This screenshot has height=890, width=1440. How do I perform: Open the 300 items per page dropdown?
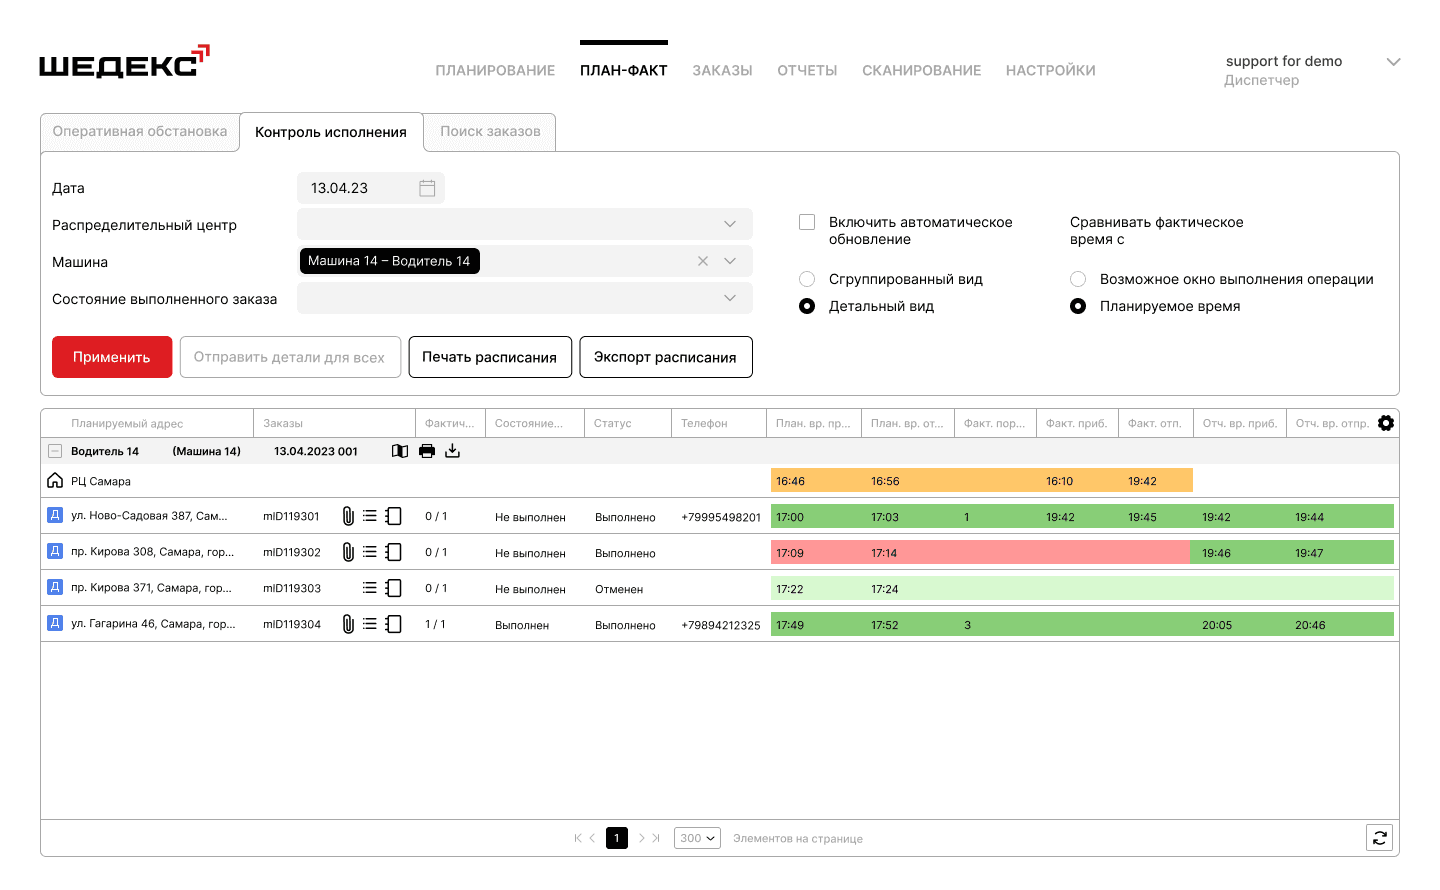698,838
